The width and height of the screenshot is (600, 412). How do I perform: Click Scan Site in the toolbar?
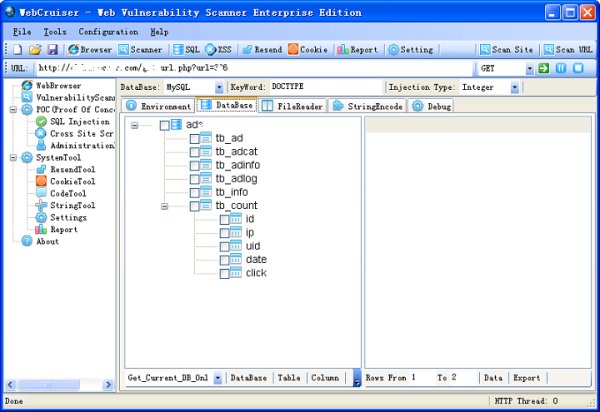[x=506, y=49]
